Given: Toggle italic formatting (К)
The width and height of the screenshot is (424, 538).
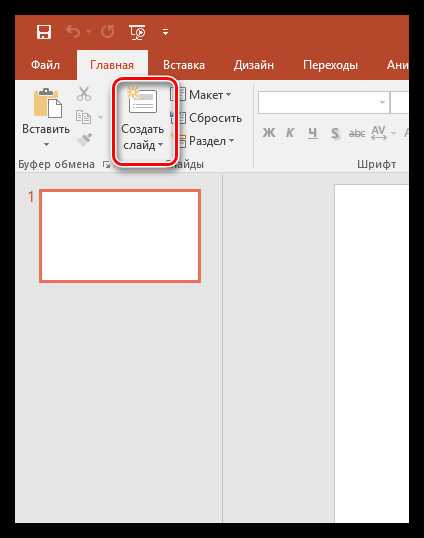Looking at the screenshot, I should [x=290, y=132].
